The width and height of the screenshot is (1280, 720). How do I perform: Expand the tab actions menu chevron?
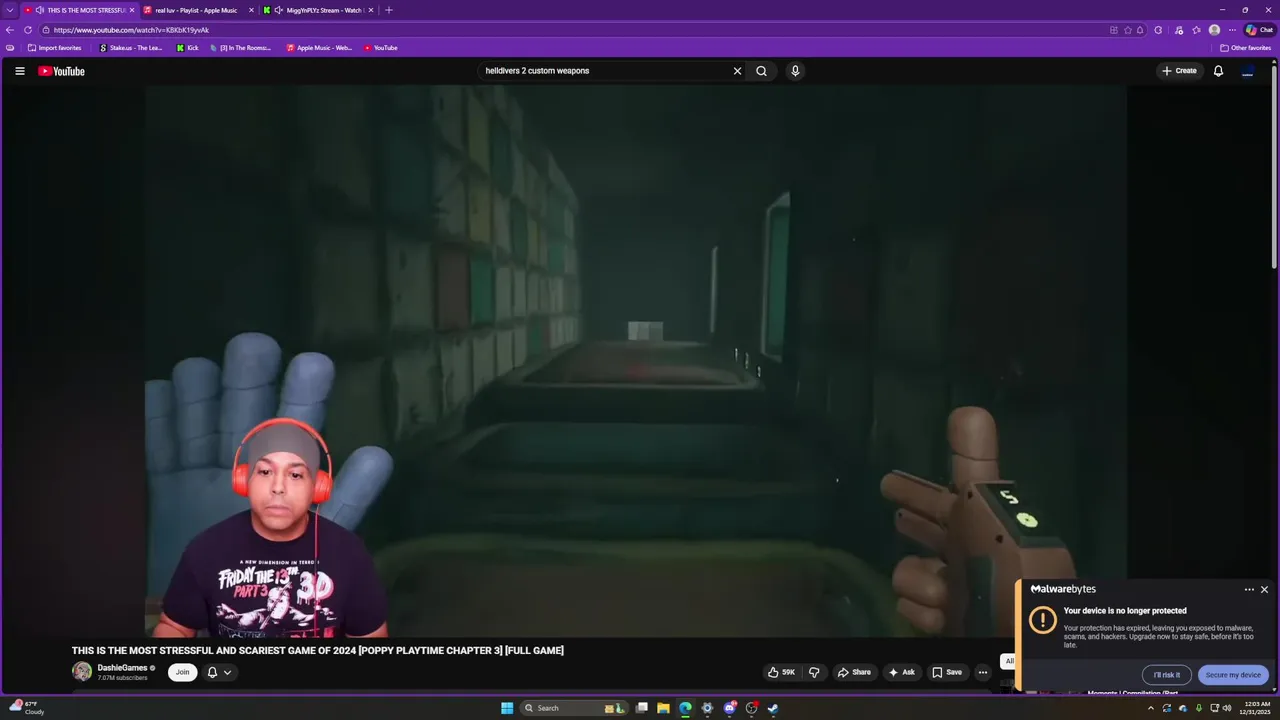tap(9, 10)
